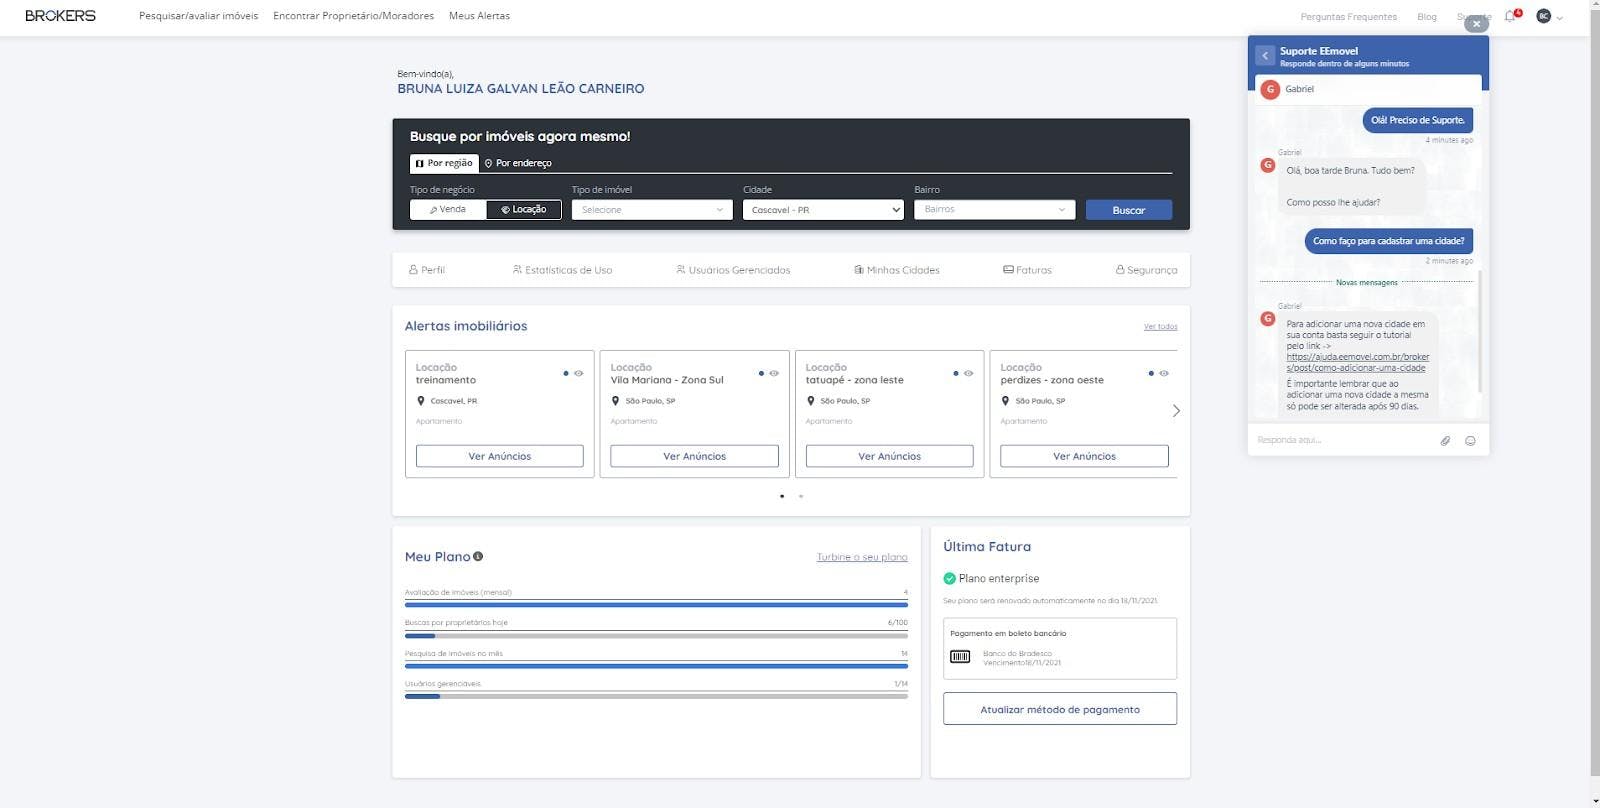Select the Por endereço search tab
The width and height of the screenshot is (1600, 808).
tap(518, 163)
